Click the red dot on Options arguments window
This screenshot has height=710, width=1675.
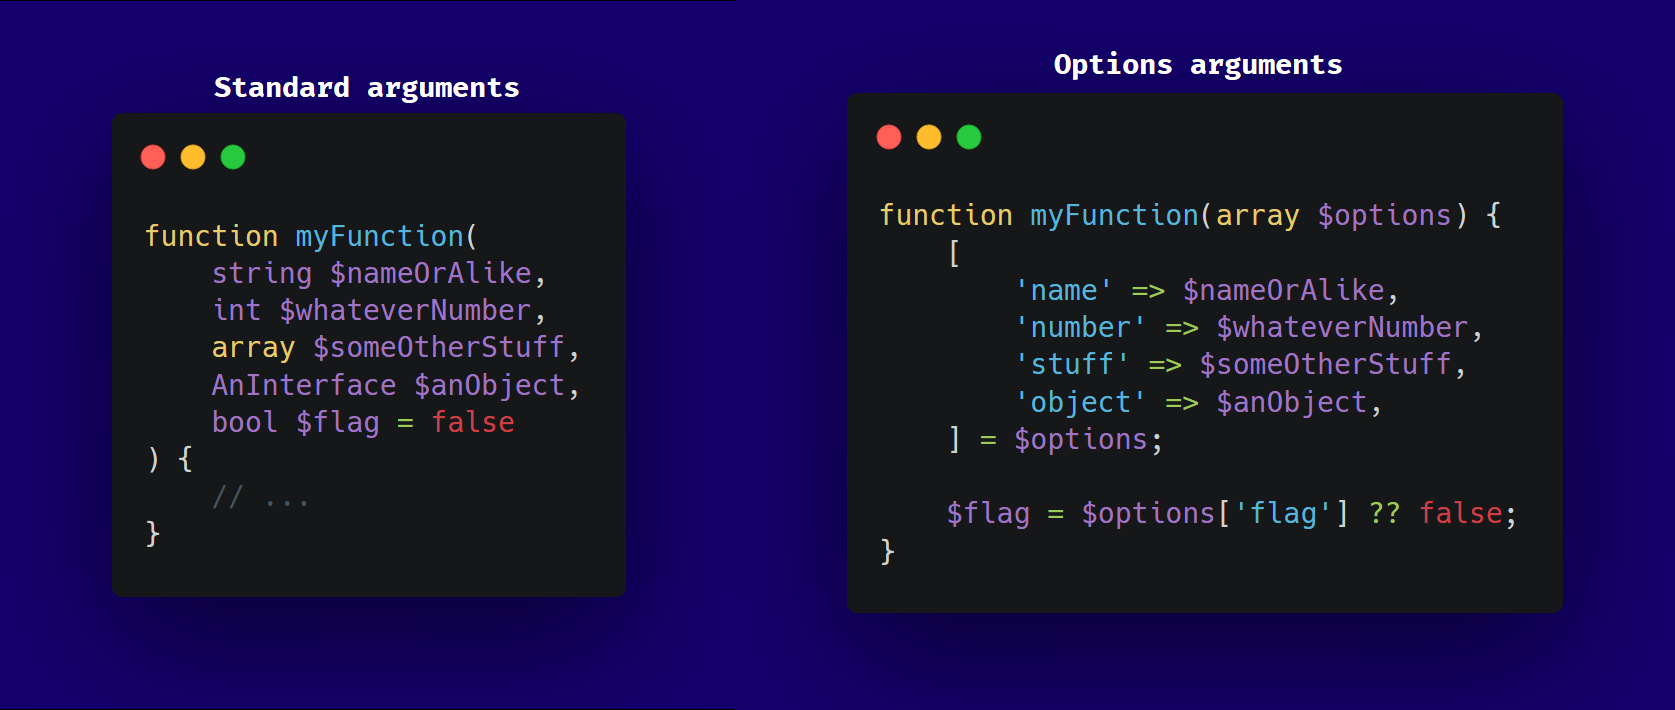pos(889,137)
